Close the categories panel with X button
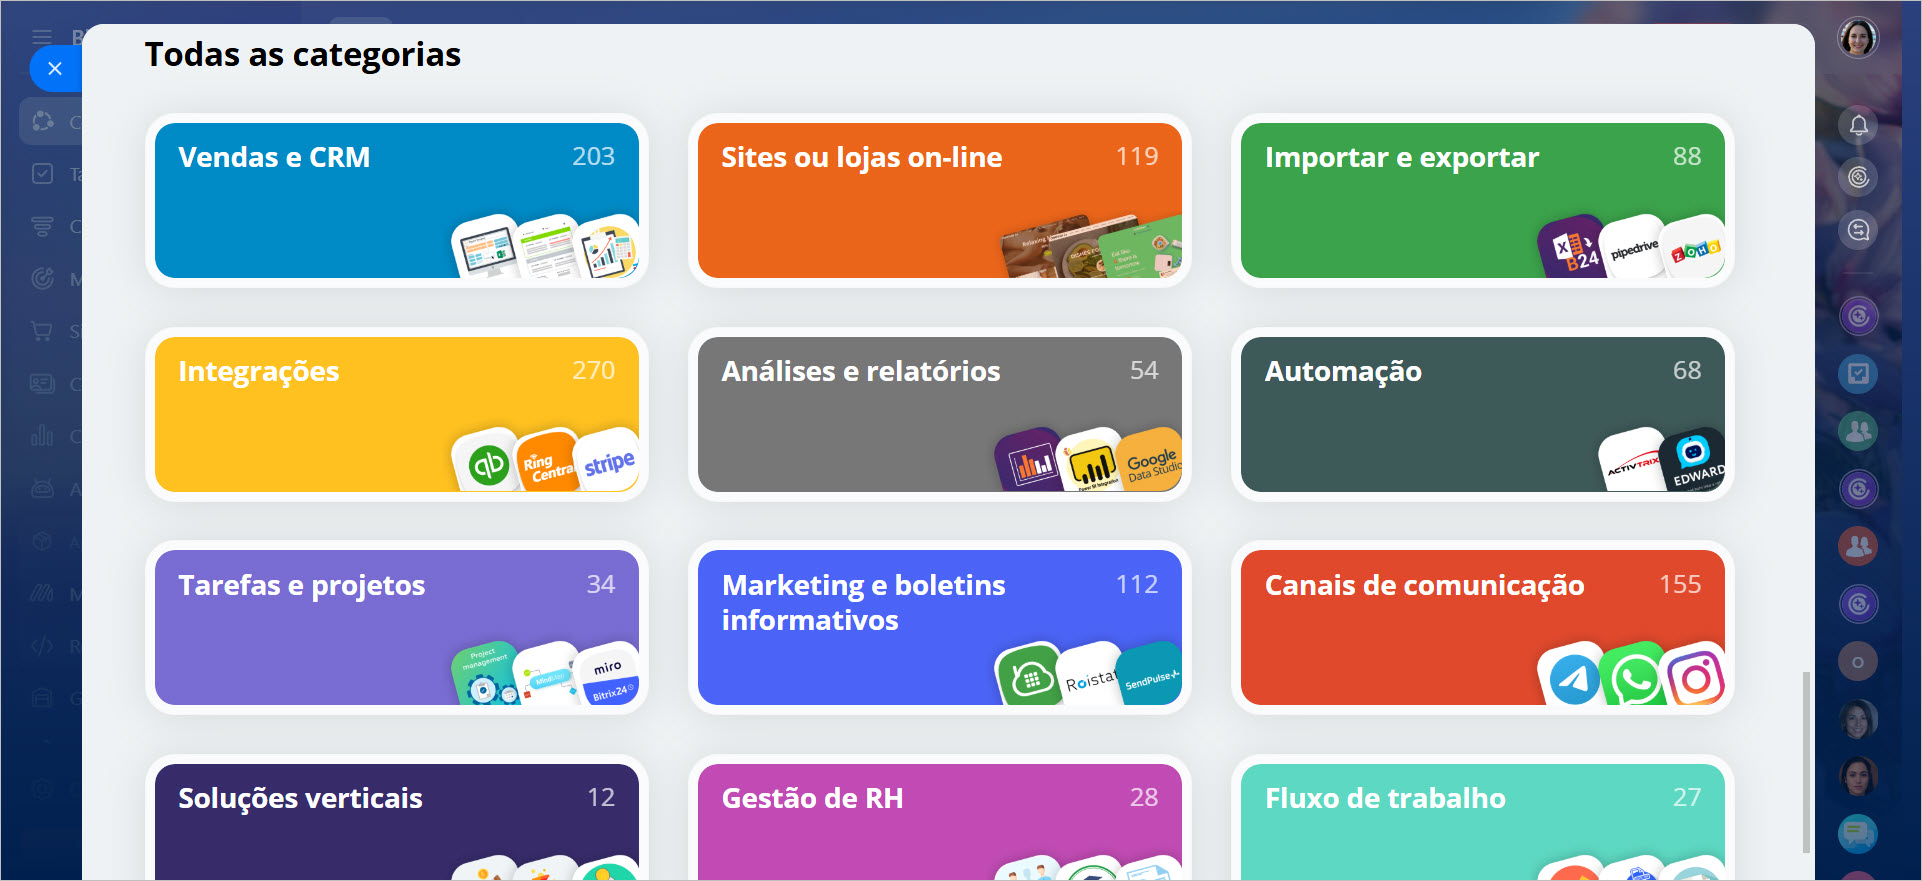Screen dimensions: 1922x881 click(55, 69)
